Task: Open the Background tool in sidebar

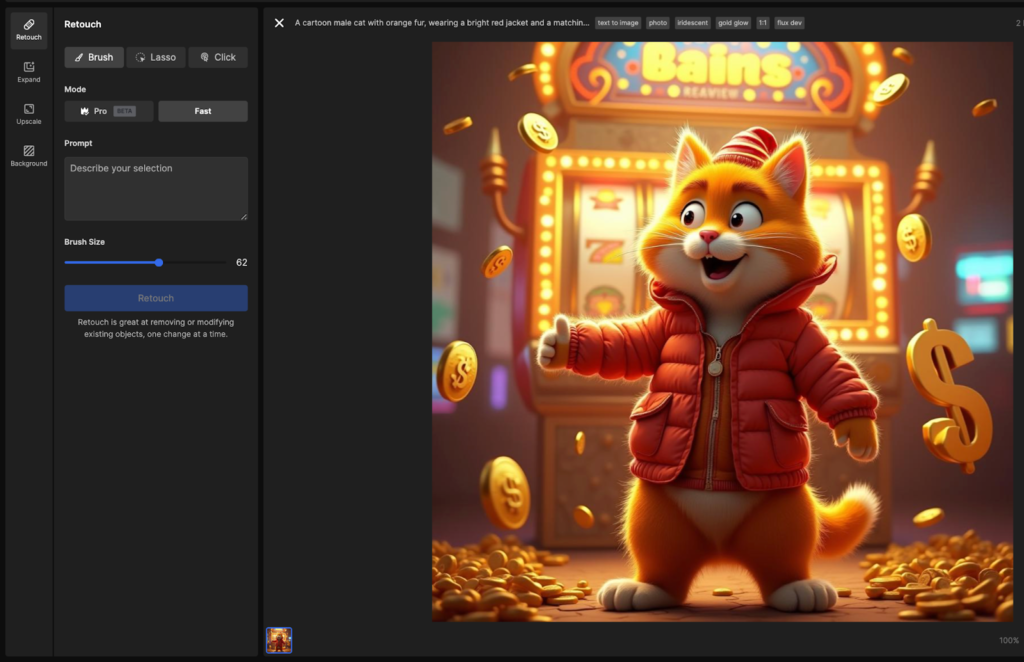Action: 29,155
